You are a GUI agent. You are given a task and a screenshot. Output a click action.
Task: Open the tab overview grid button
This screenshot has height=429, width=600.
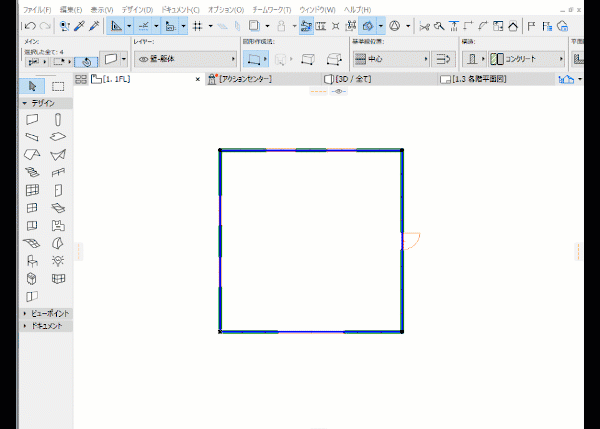pyautogui.click(x=81, y=79)
